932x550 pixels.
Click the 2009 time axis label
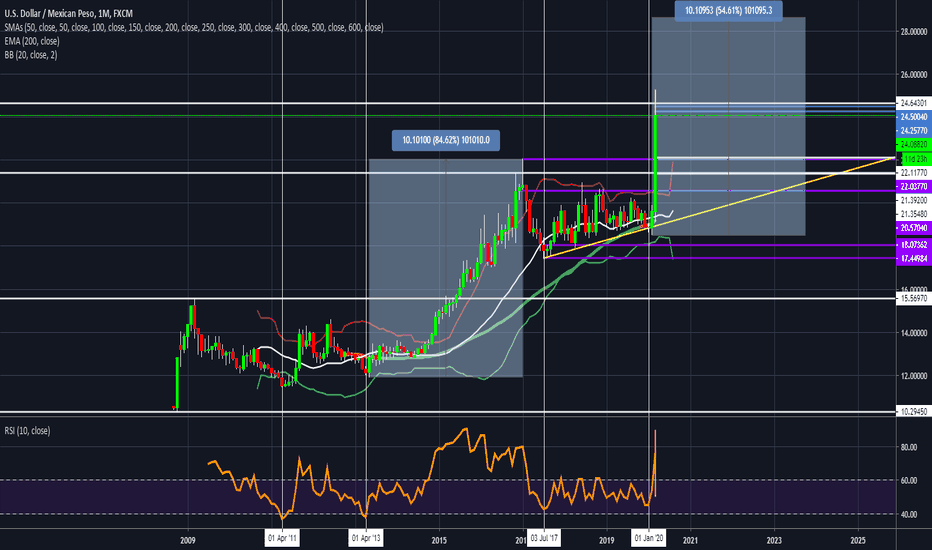188,540
